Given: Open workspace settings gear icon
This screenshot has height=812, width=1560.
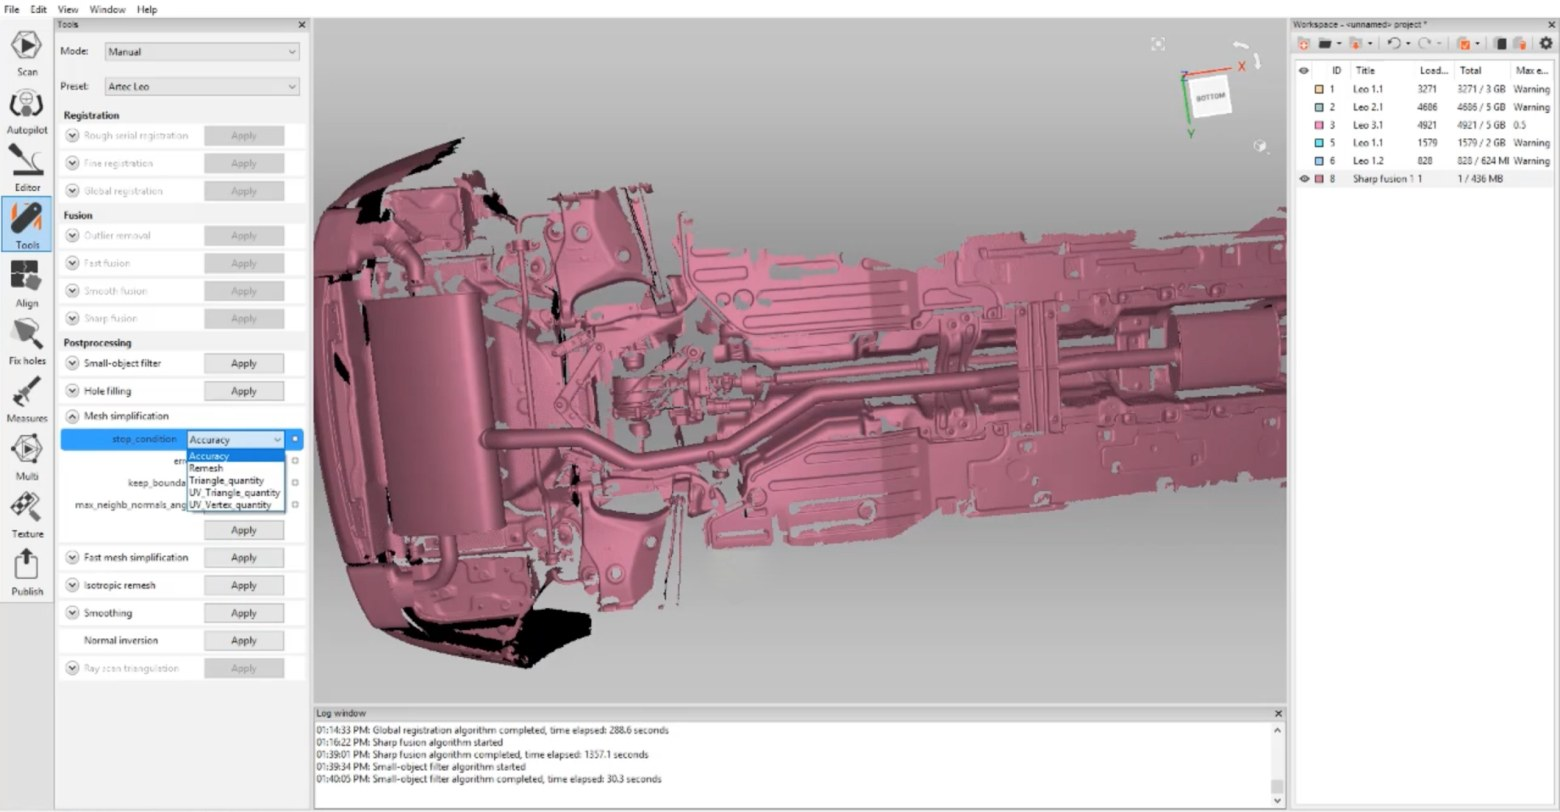Looking at the screenshot, I should coord(1546,43).
